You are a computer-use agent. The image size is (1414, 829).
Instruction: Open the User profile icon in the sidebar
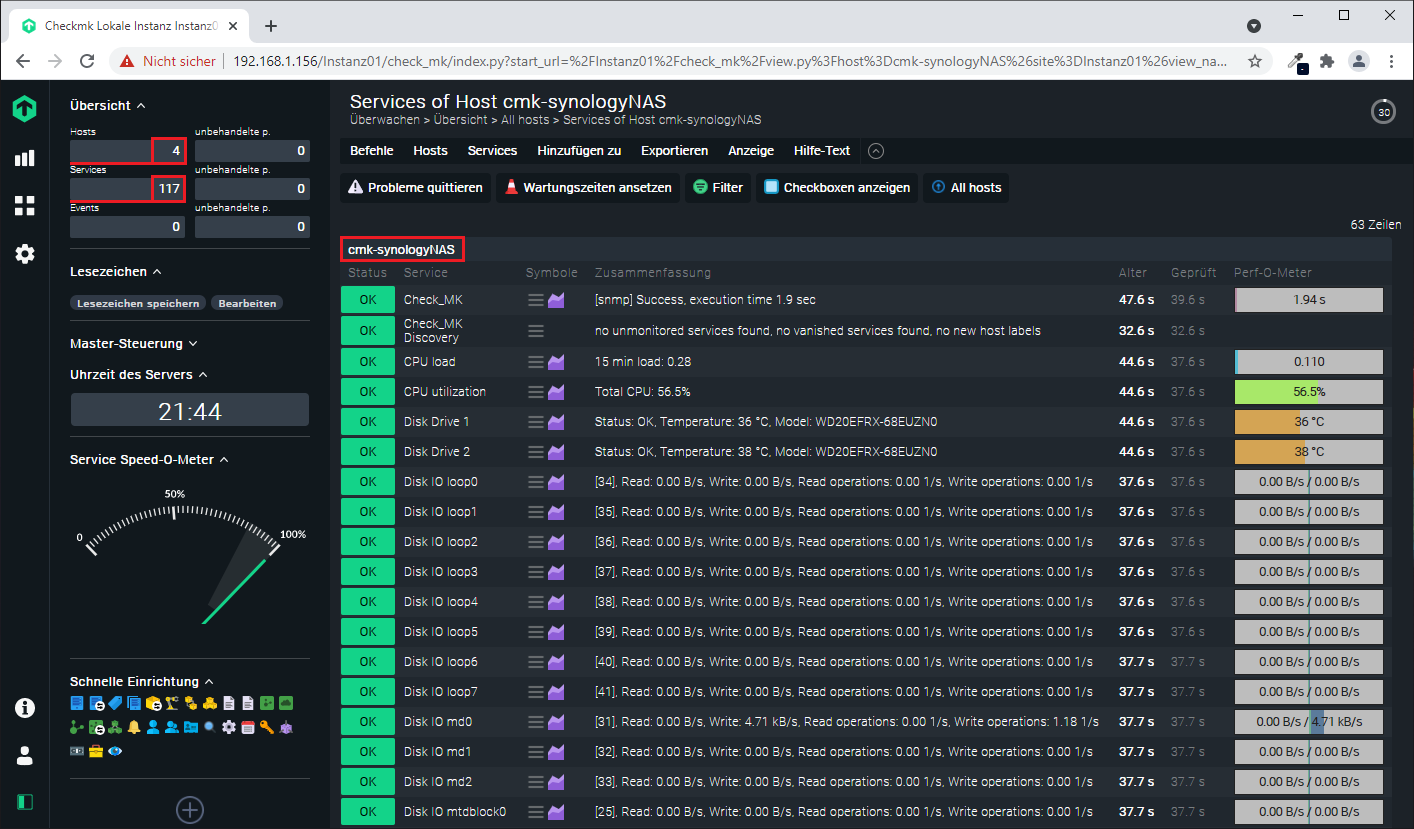(24, 755)
